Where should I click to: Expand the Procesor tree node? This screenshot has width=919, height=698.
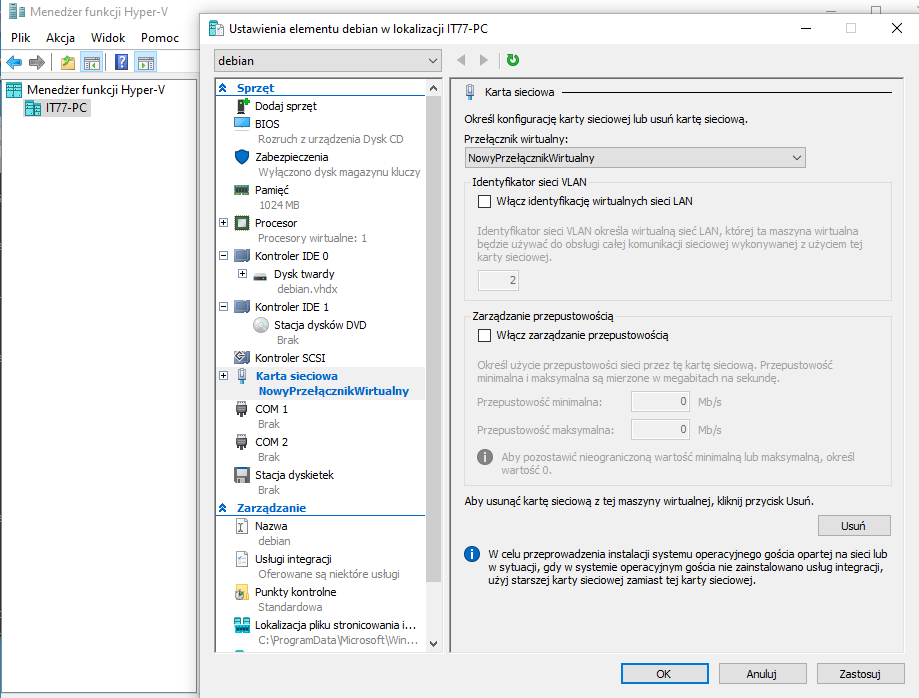tap(223, 223)
